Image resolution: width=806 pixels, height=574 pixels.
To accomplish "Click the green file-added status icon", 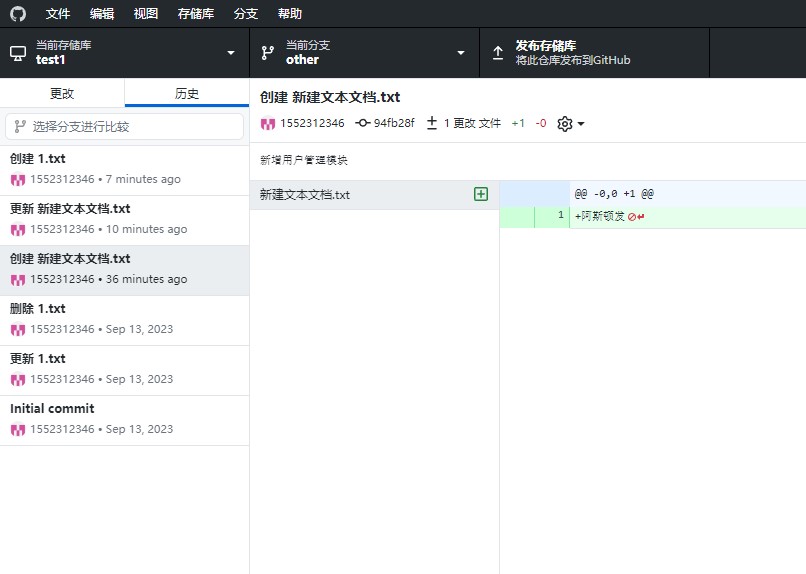I will click(x=481, y=194).
